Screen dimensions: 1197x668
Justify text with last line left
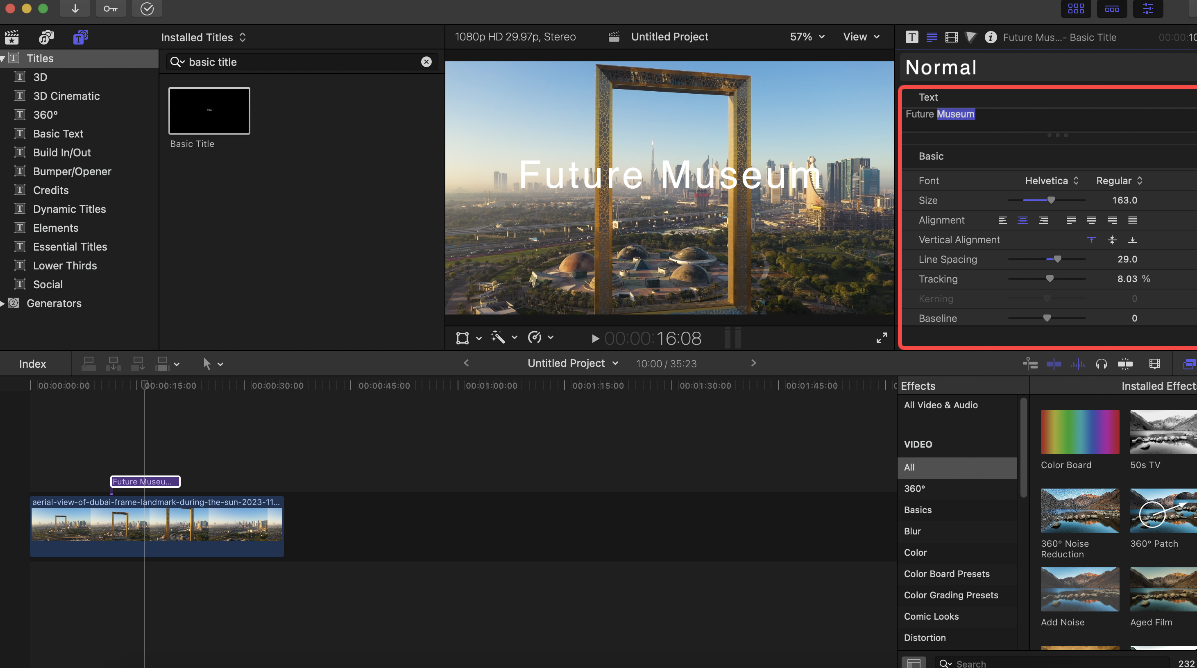coord(1071,221)
